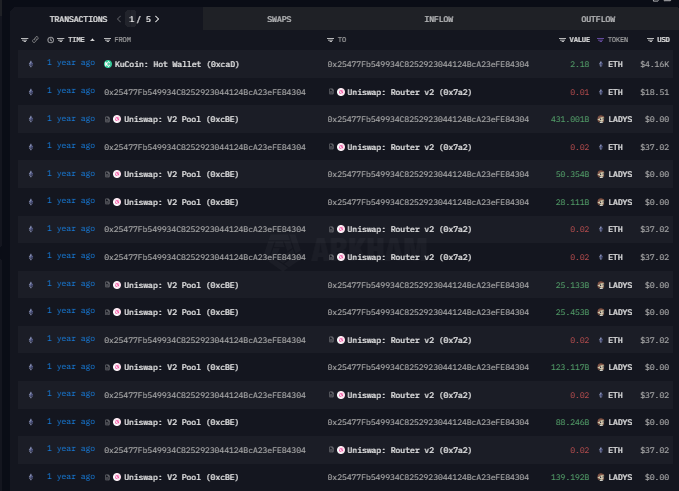Open Uniswap: Router v2 in 0.01 ETH row
The image size is (679, 491).
coord(409,92)
